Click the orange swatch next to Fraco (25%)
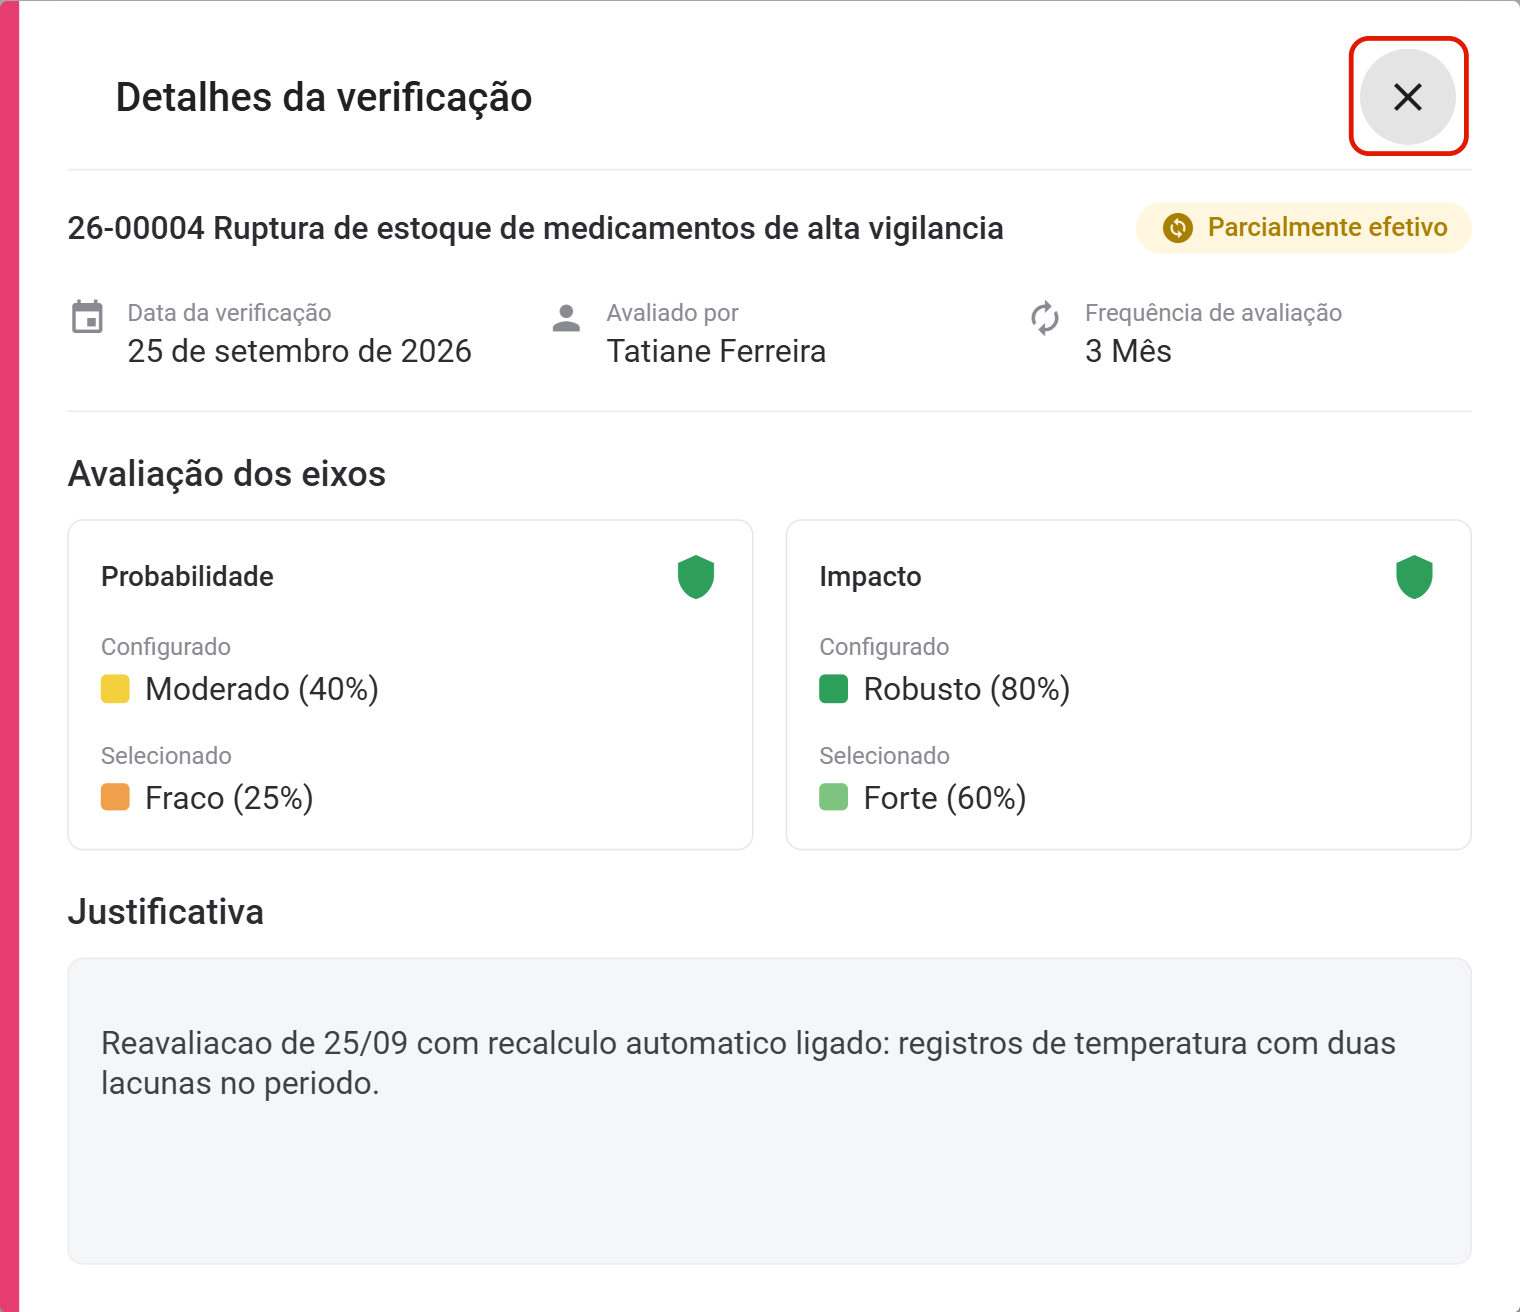 click(115, 797)
